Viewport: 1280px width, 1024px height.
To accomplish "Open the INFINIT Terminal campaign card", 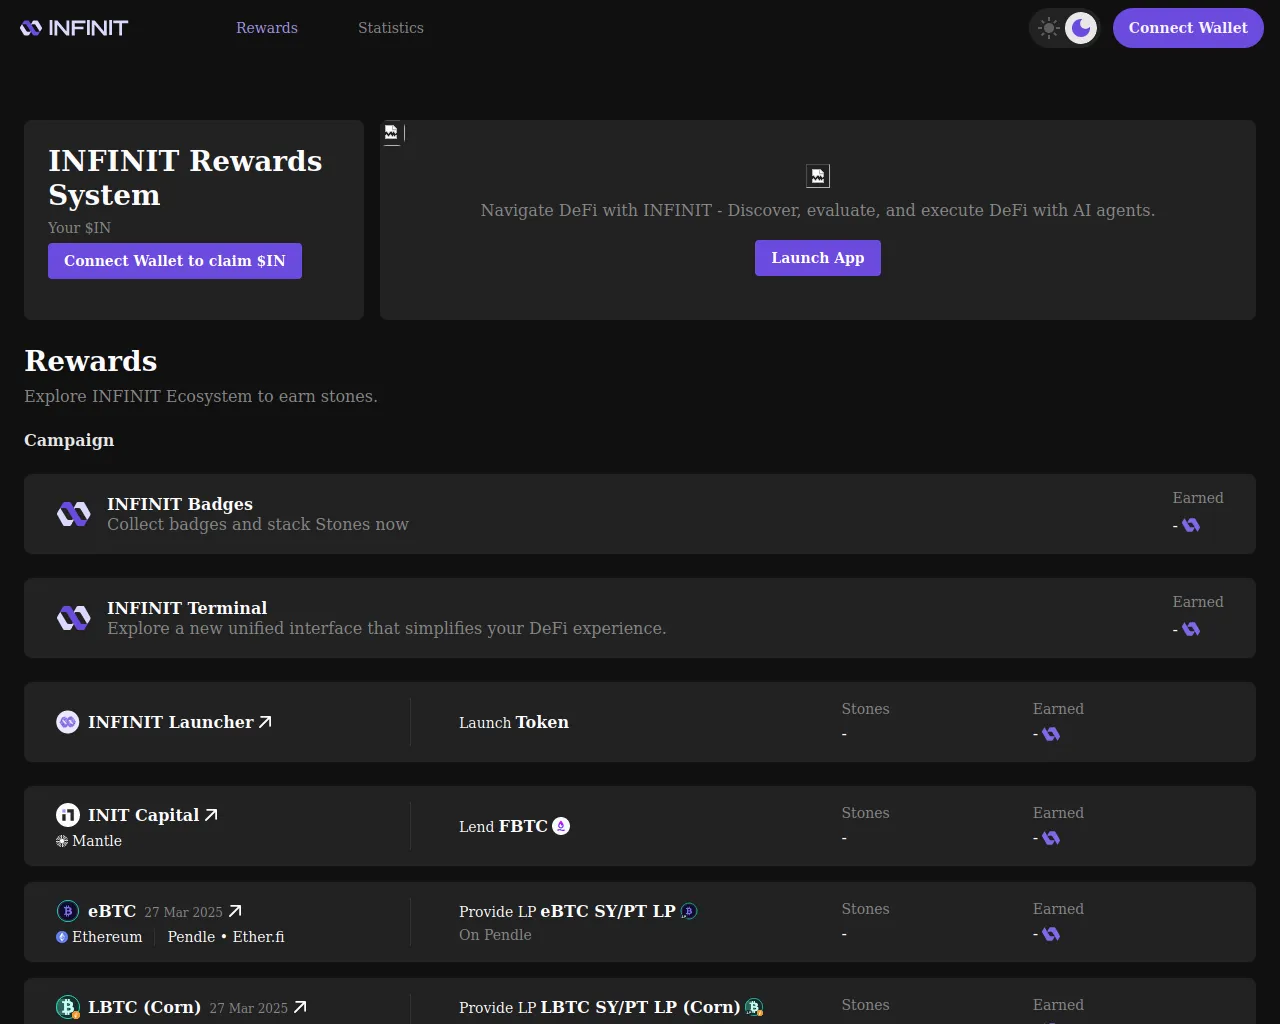I will pos(640,618).
